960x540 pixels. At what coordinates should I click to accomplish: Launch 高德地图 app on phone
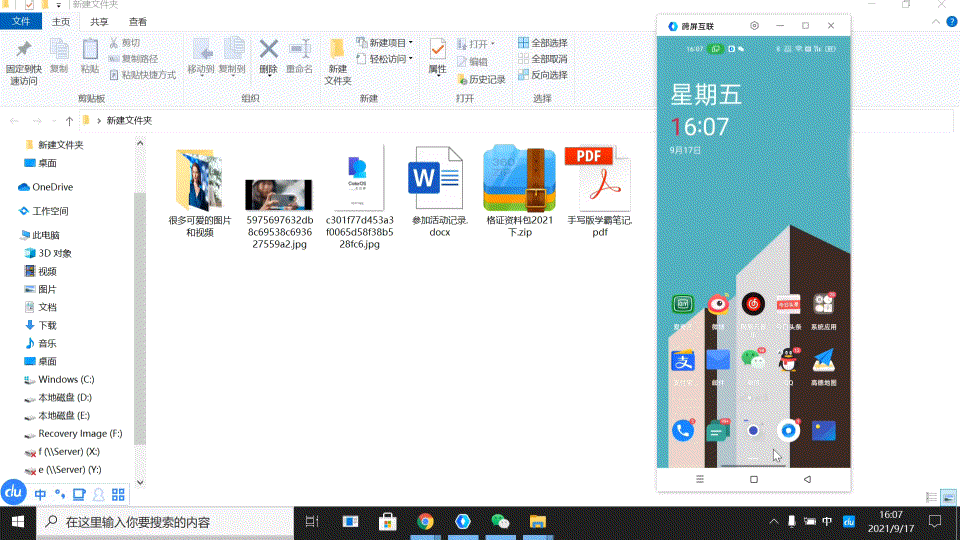pyautogui.click(x=823, y=361)
